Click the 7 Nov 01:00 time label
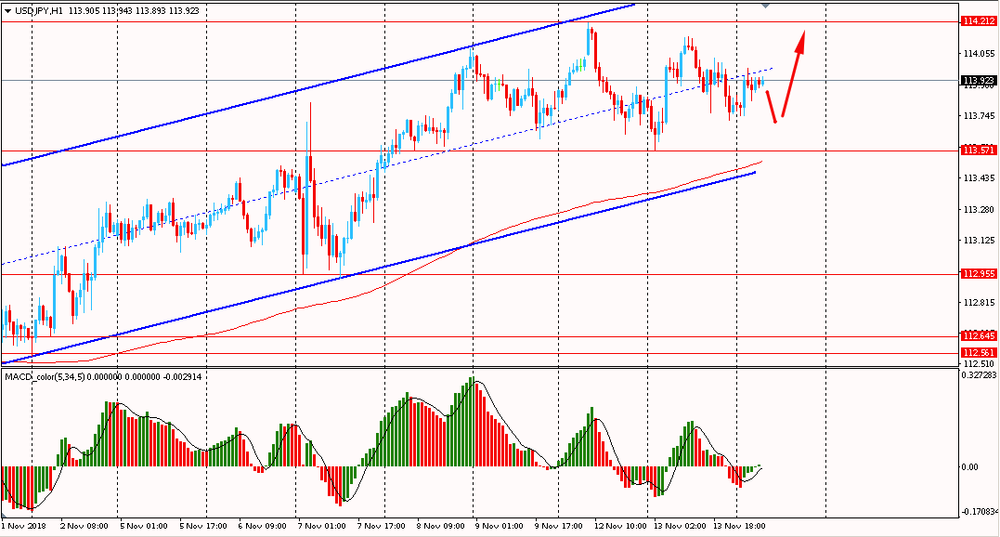 [321, 526]
